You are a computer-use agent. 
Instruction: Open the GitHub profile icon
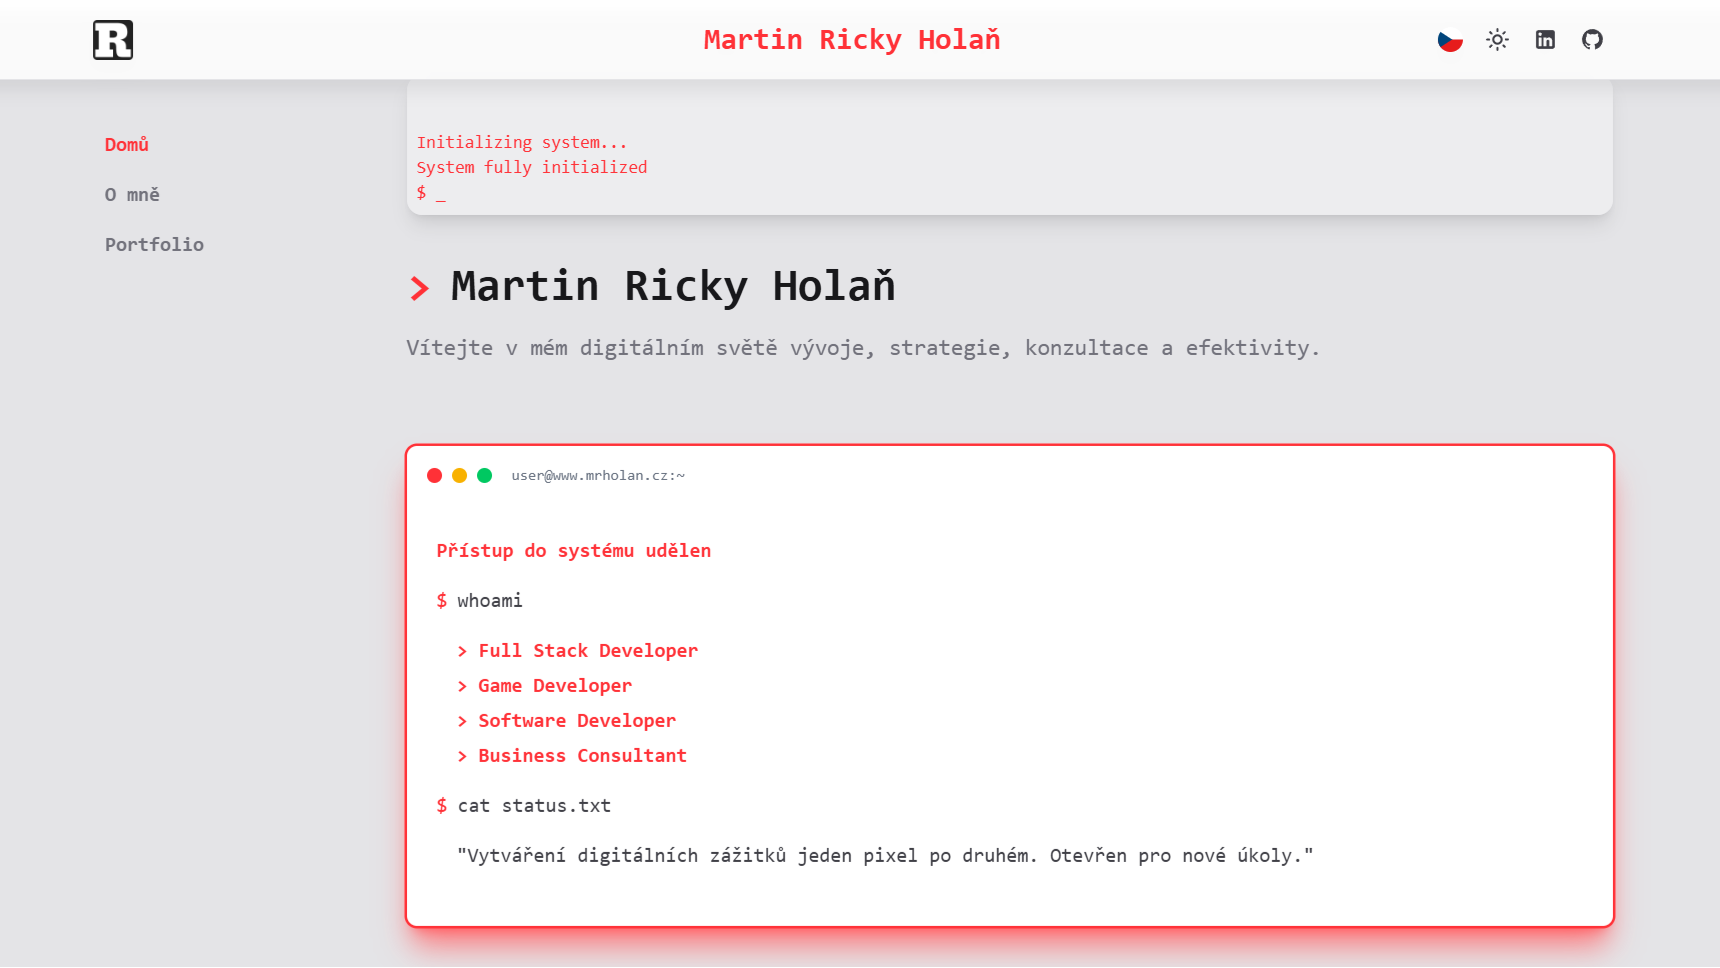1592,40
